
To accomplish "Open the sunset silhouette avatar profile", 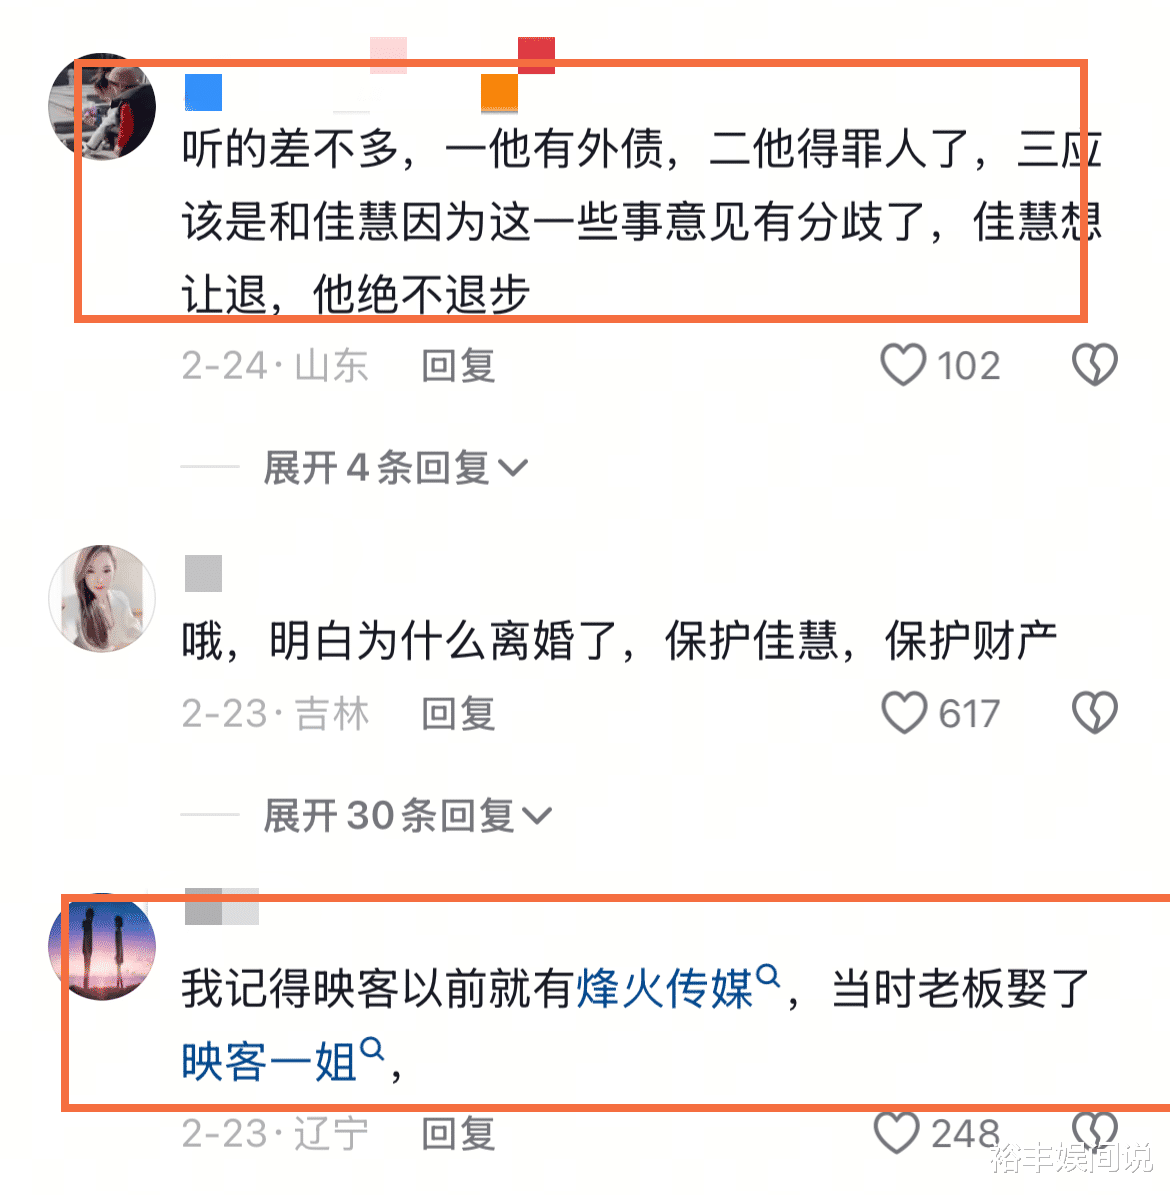I will tap(102, 947).
